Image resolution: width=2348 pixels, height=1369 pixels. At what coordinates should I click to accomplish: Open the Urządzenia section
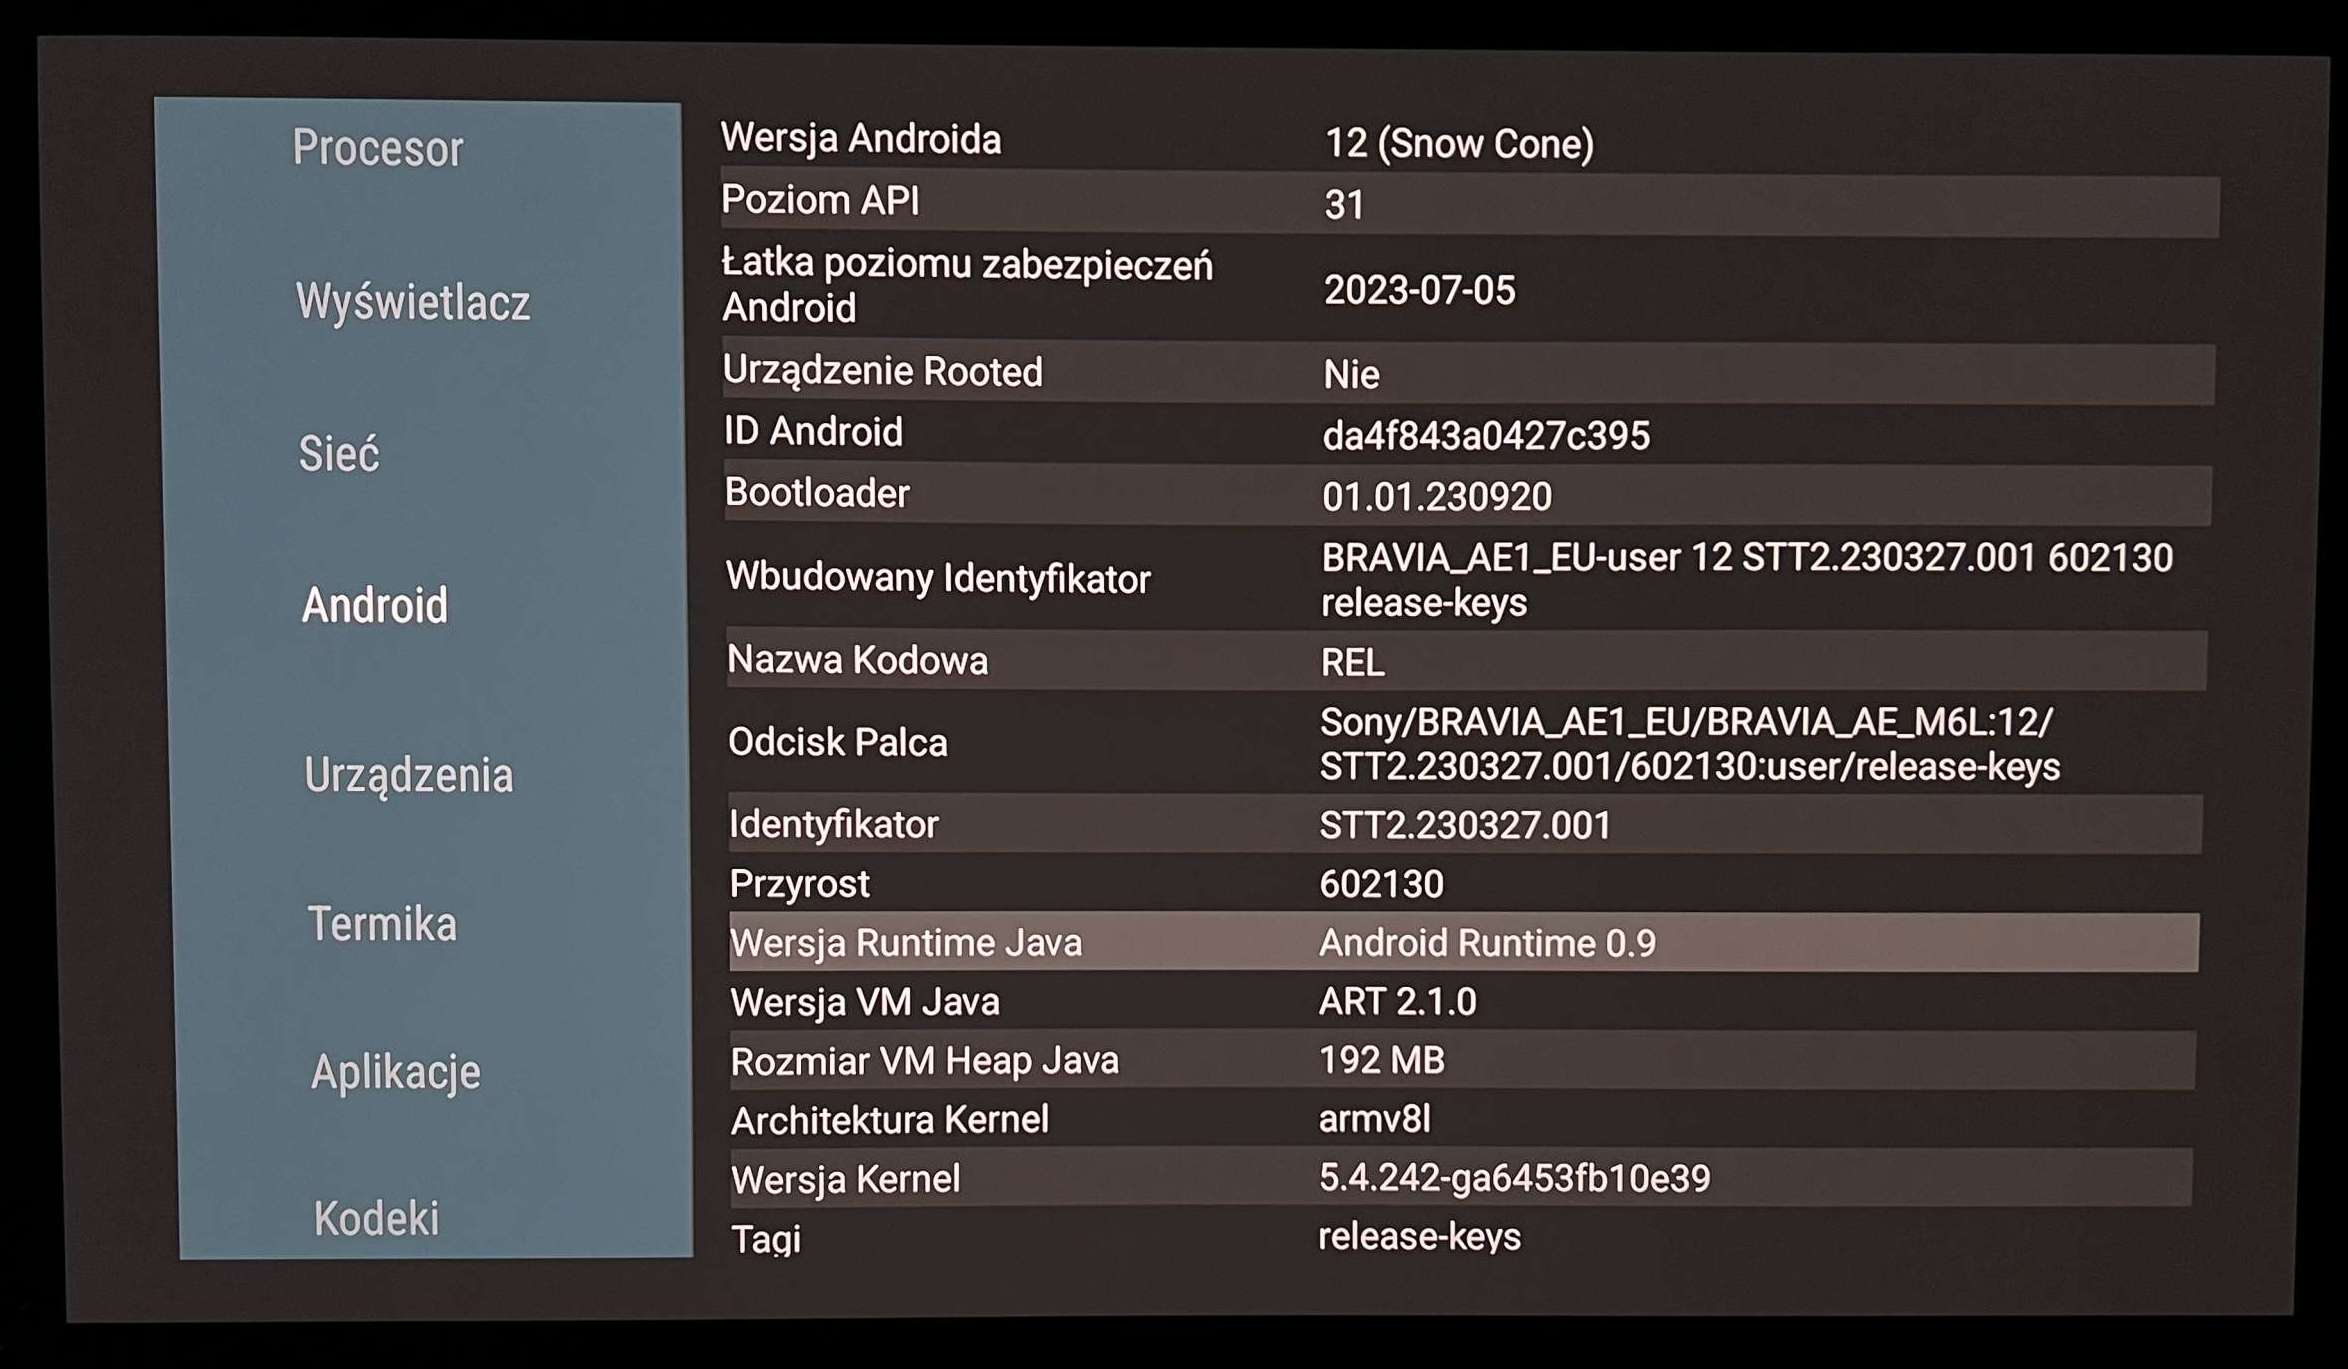tap(409, 775)
